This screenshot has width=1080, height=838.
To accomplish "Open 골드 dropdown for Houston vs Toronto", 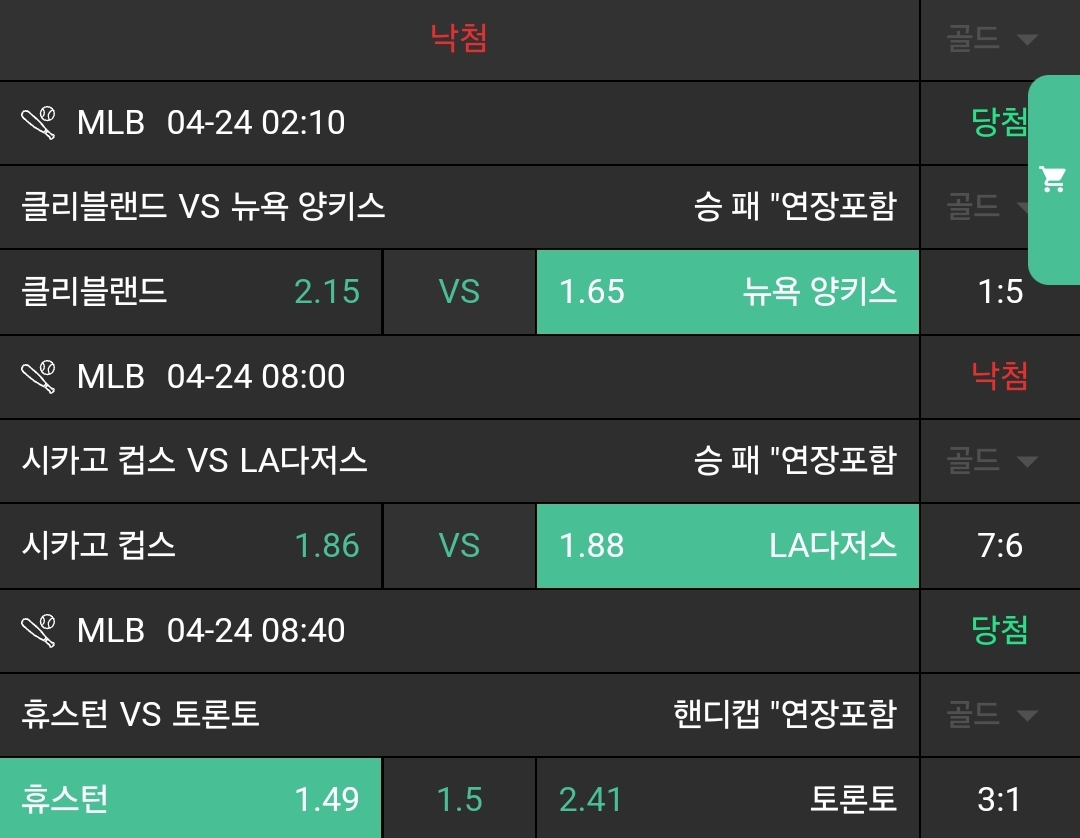I will pos(992,715).
